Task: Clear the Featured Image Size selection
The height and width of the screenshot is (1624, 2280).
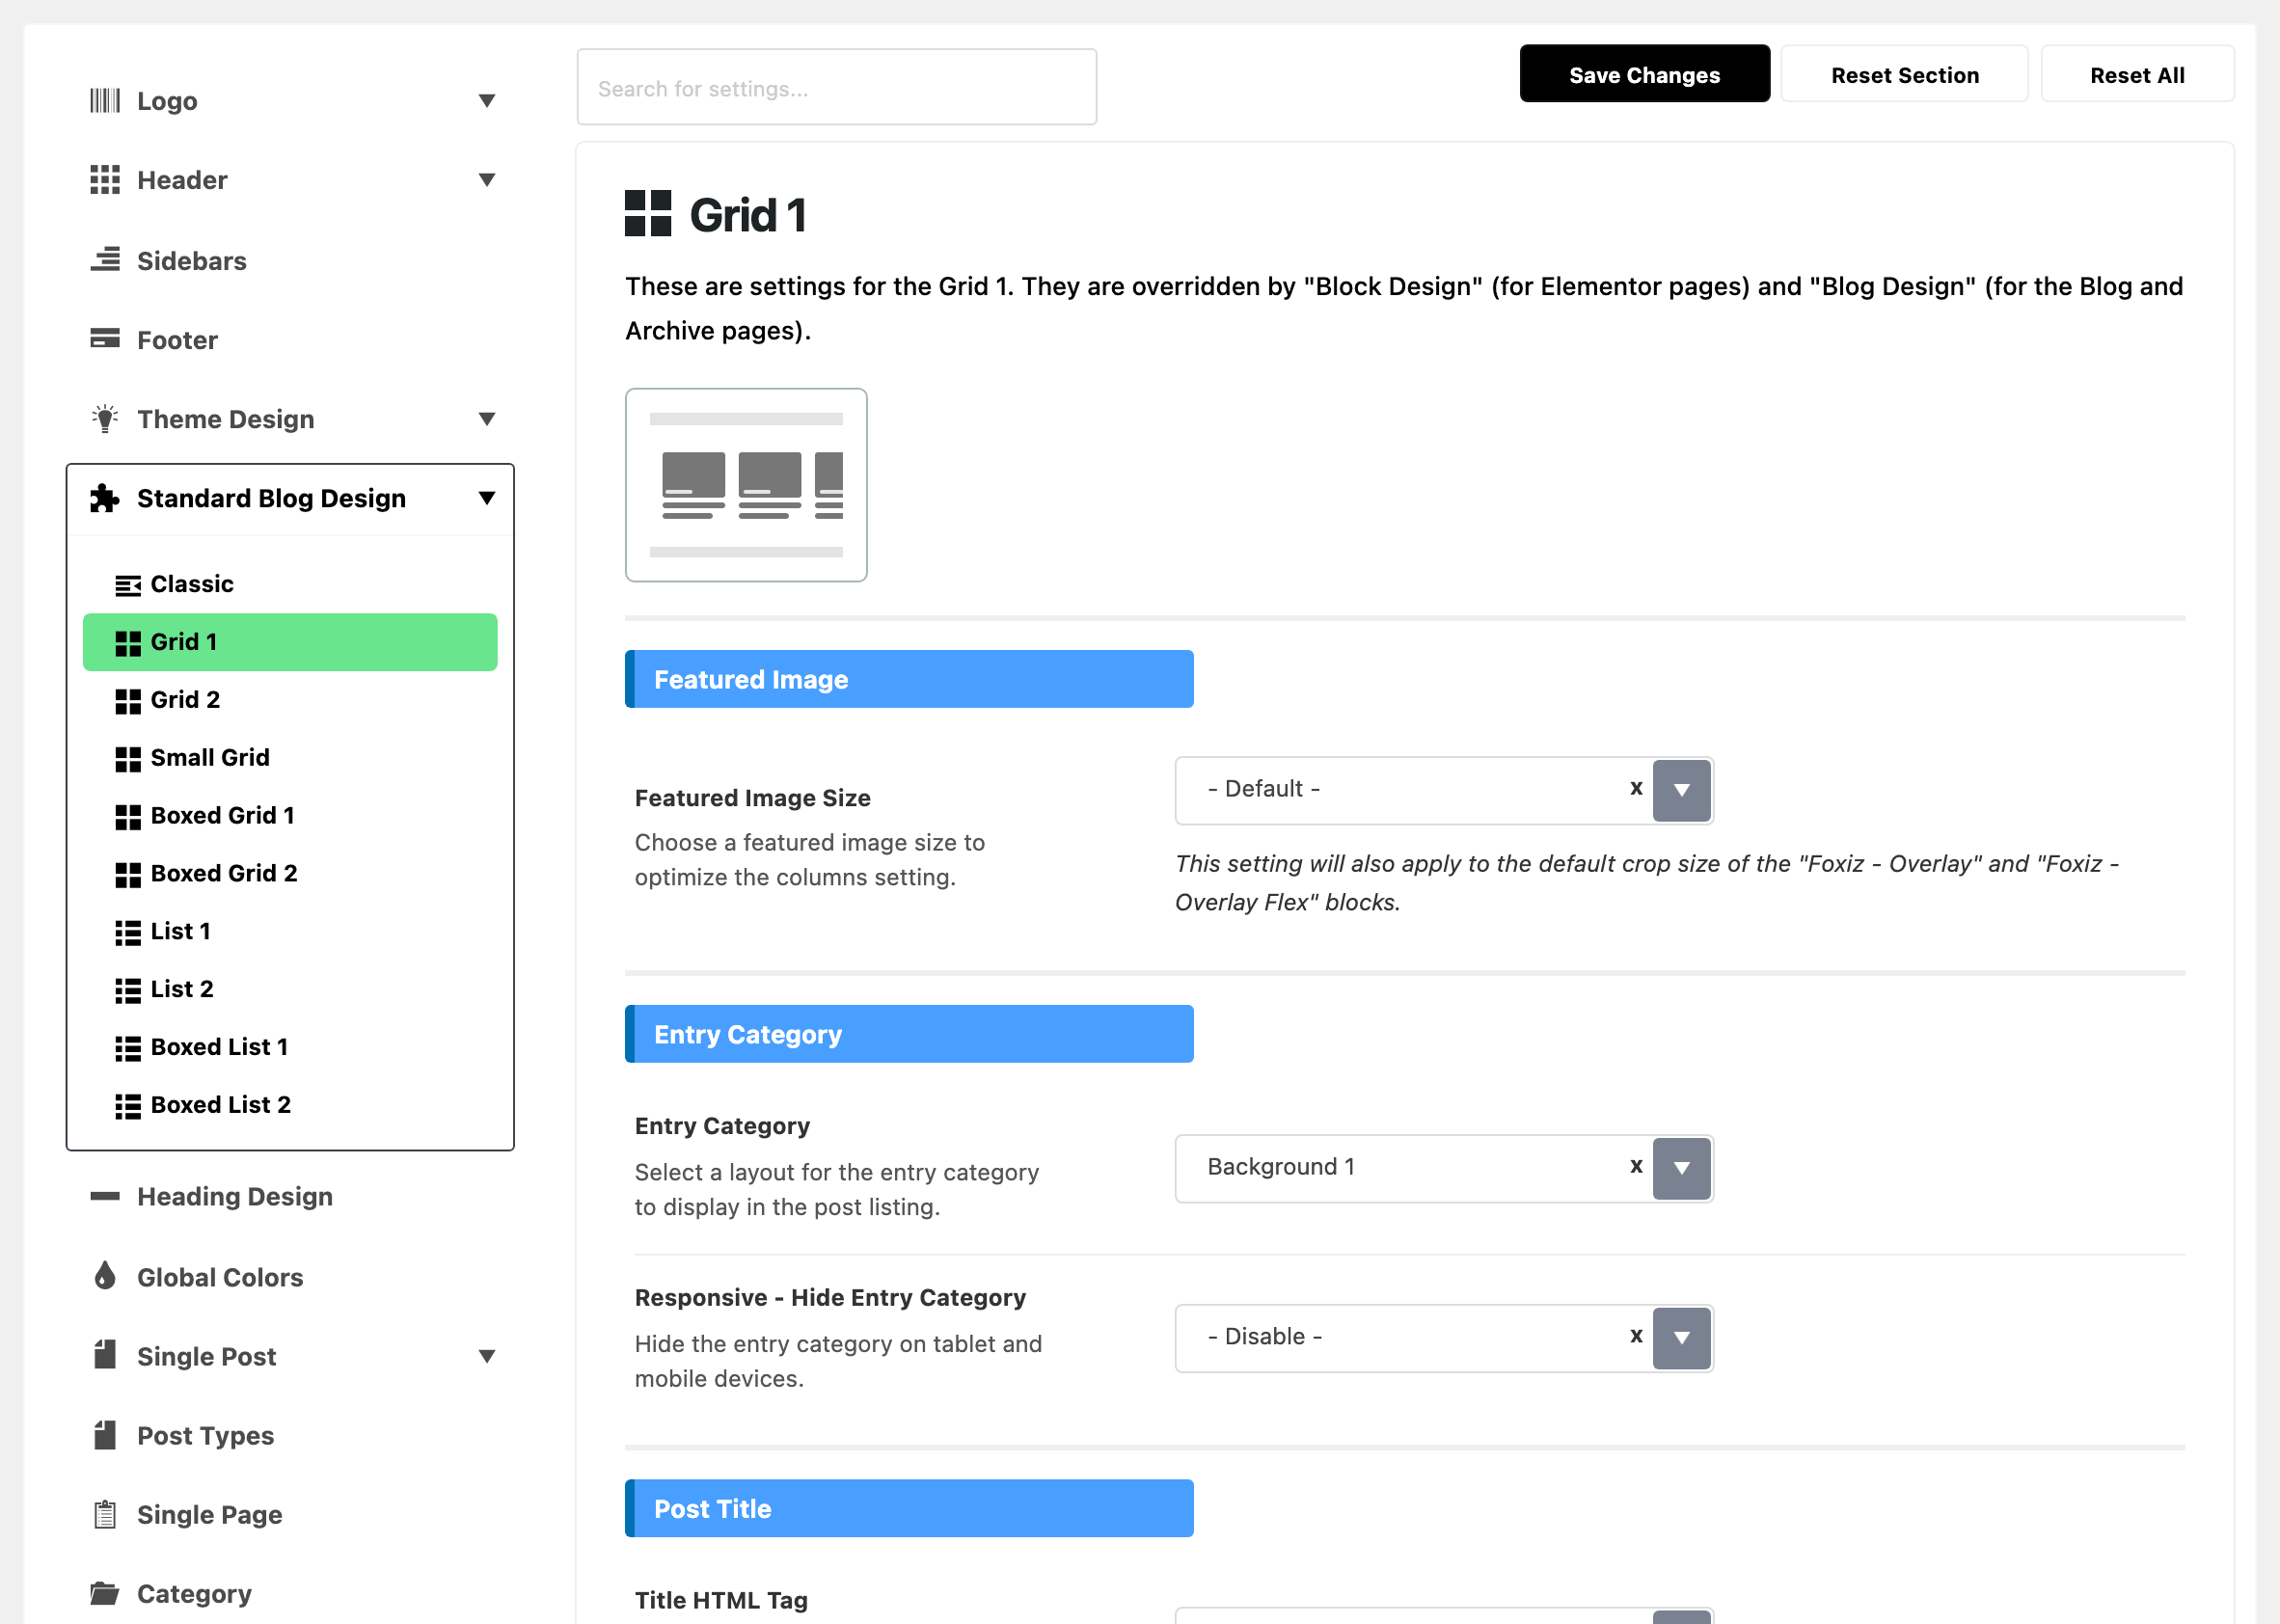Action: click(x=1636, y=788)
